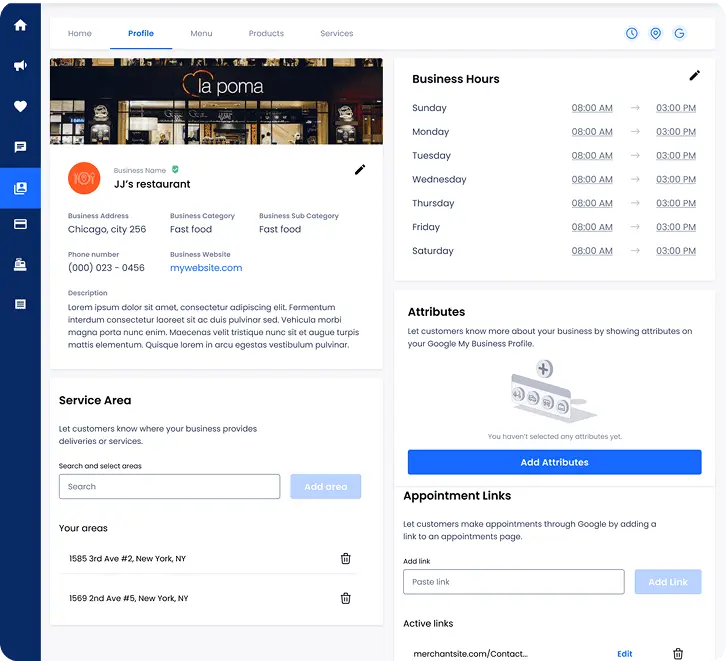Delete the 1585 3rd Ave service area
The image size is (726, 661).
pos(346,558)
